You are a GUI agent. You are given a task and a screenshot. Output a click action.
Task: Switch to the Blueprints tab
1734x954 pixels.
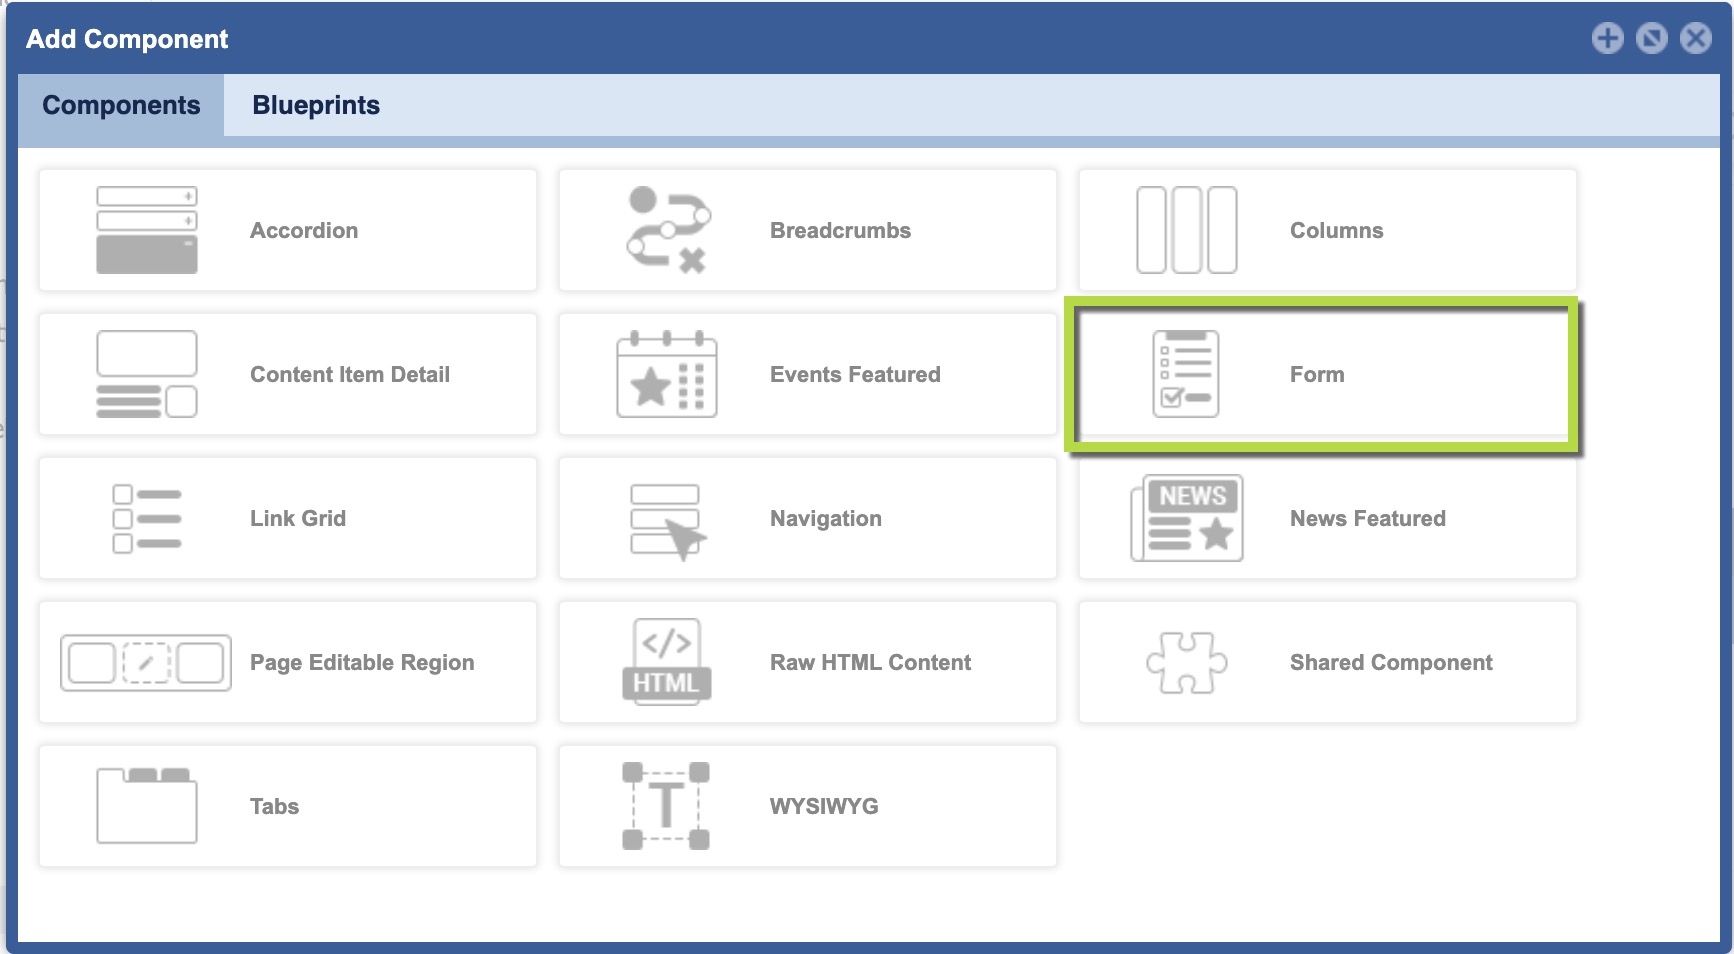pyautogui.click(x=316, y=105)
